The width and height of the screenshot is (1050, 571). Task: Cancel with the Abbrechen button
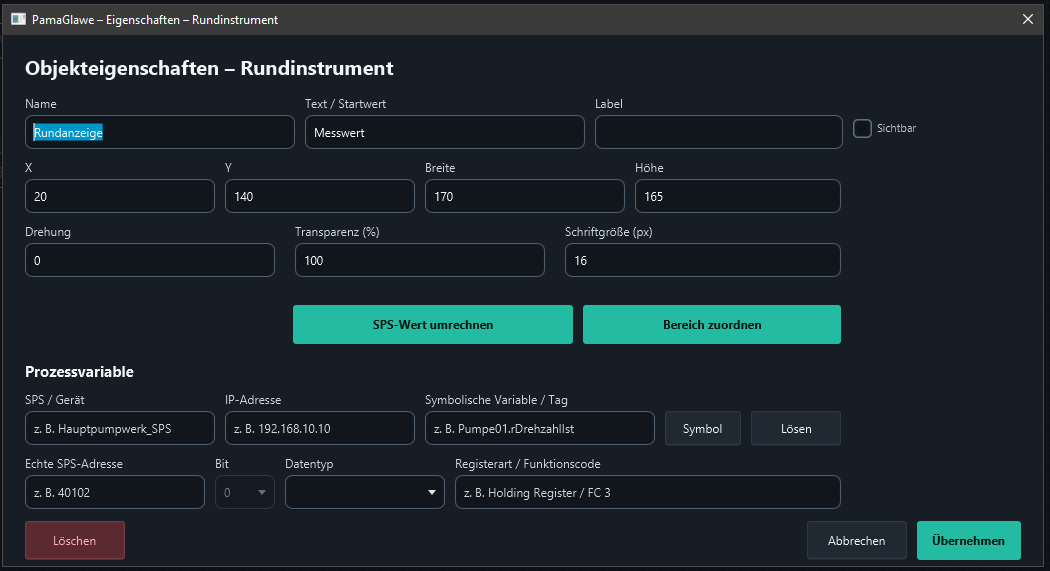(856, 540)
